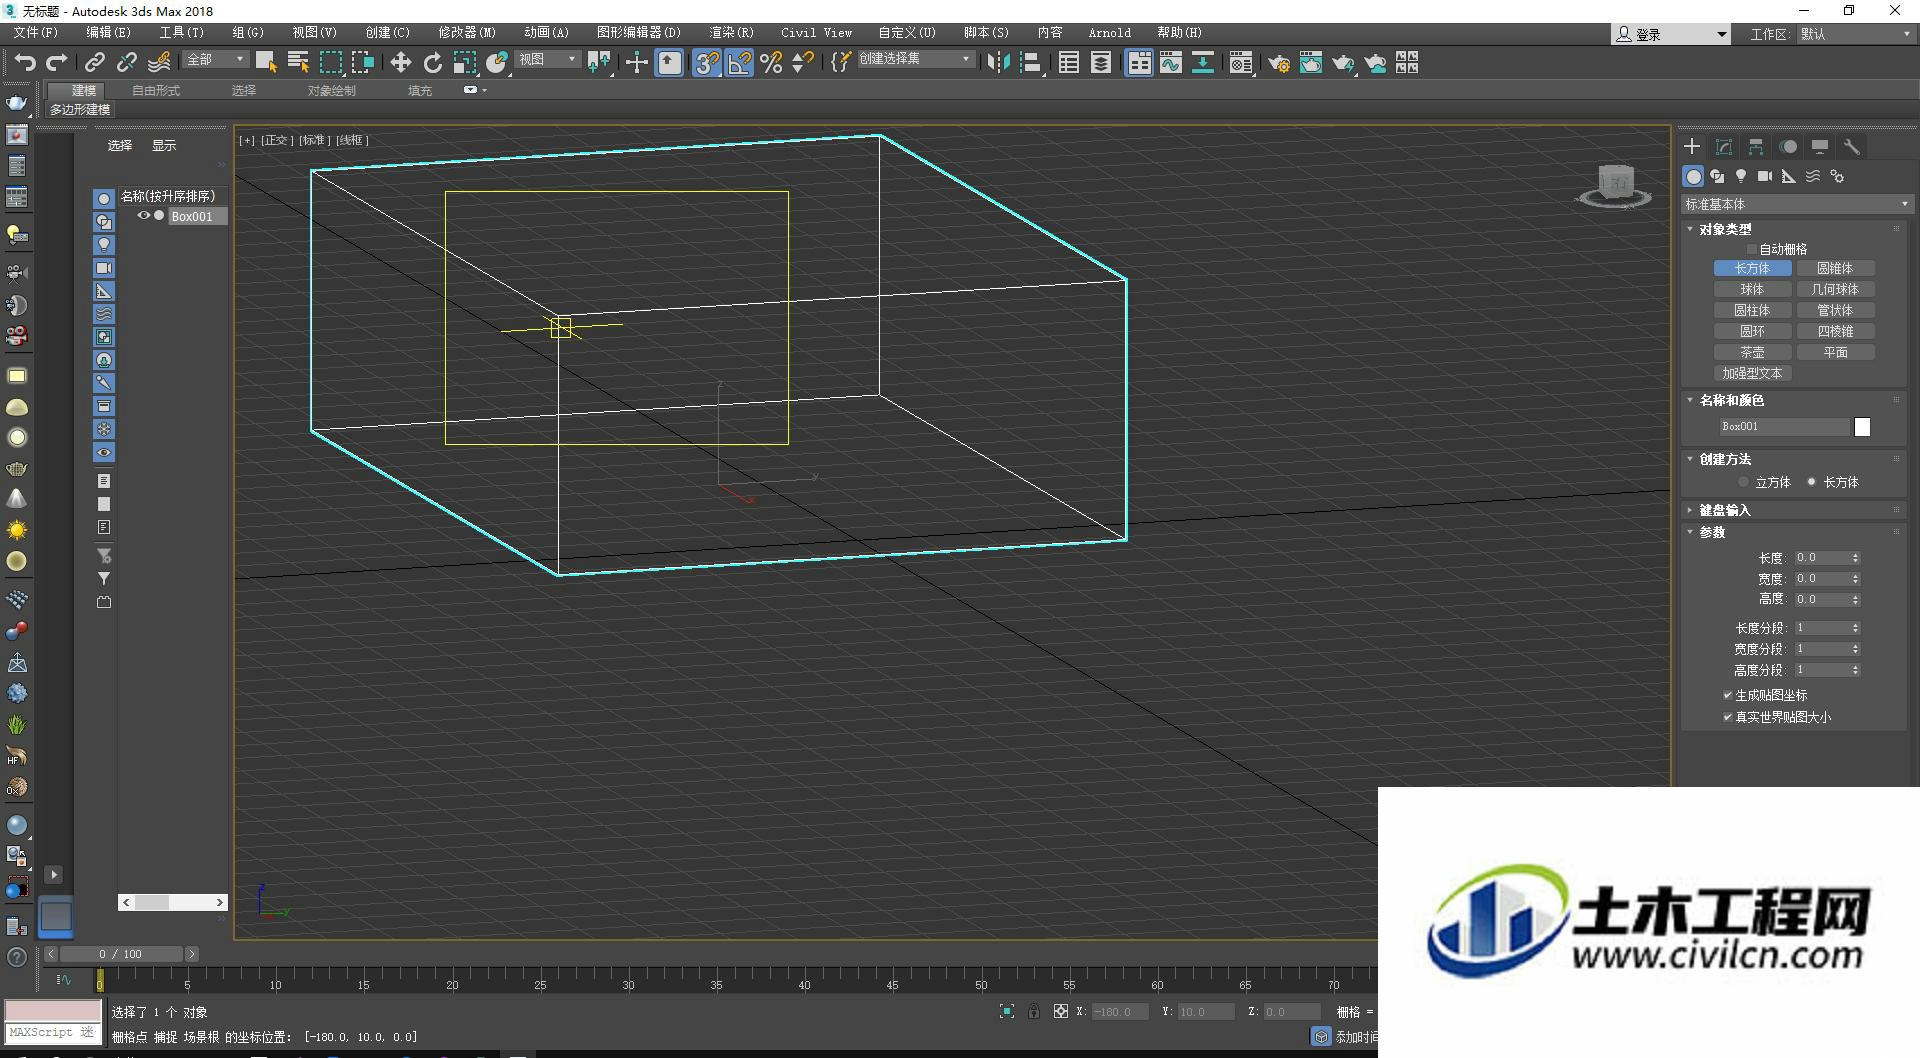Click the scene explorer horizontal scrollbar
The image size is (1920, 1058).
tap(173, 902)
